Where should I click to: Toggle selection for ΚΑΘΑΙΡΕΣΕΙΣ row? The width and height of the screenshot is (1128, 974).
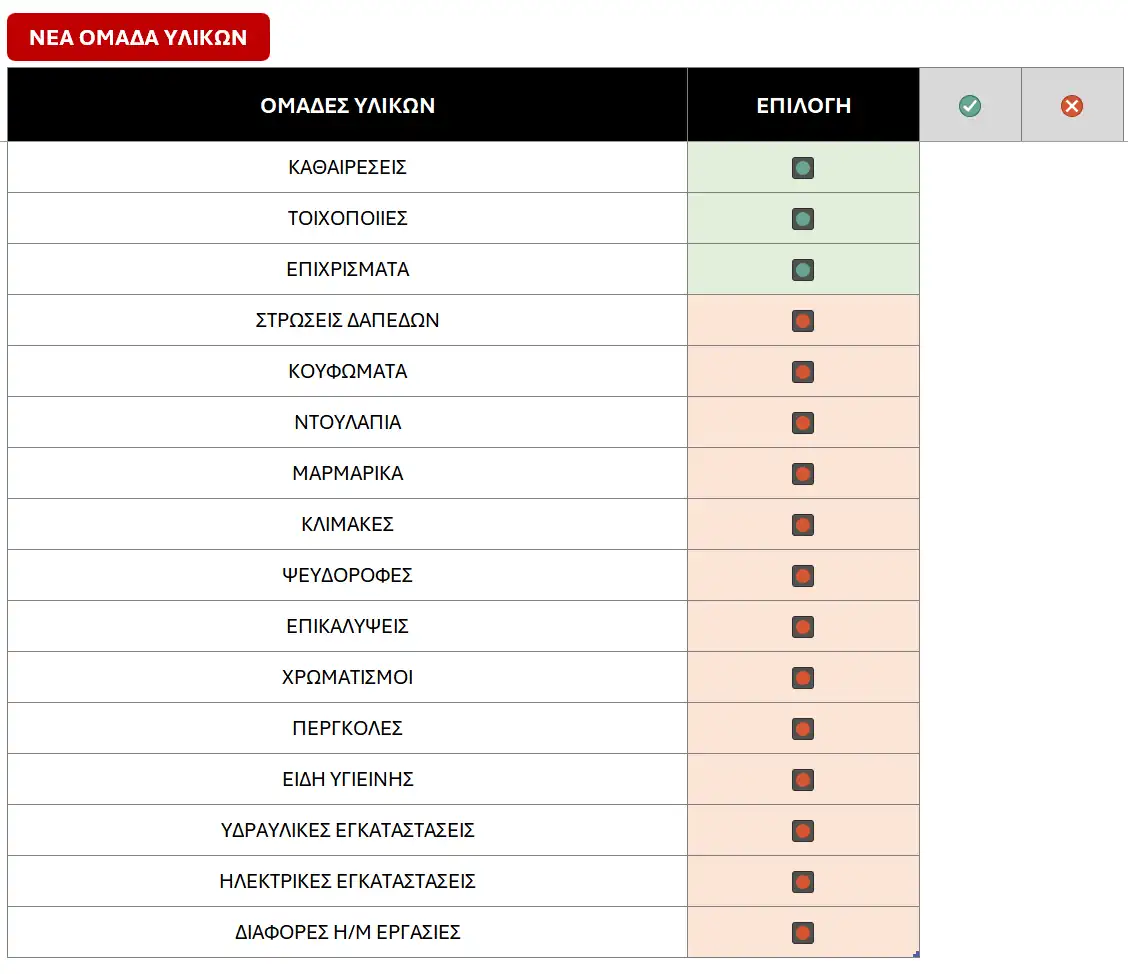[802, 168]
